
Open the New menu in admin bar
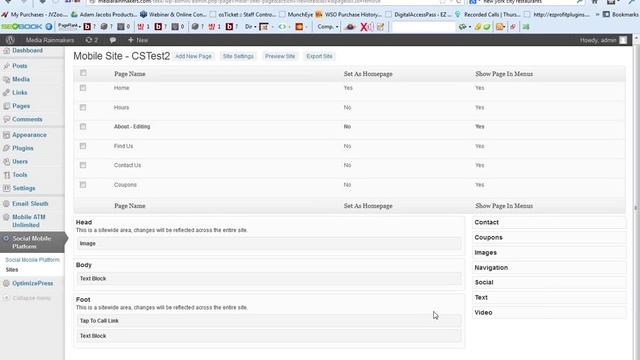pyautogui.click(x=138, y=40)
